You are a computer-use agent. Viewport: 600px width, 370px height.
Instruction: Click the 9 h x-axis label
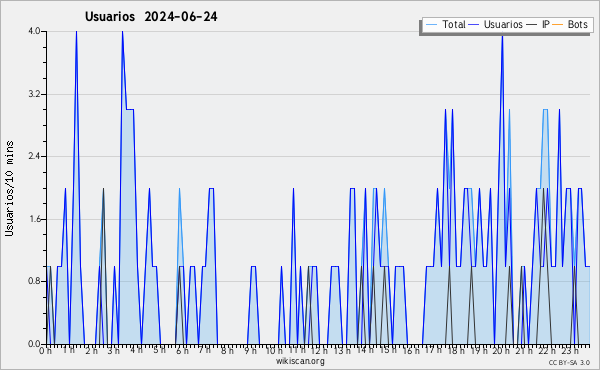tap(250, 351)
